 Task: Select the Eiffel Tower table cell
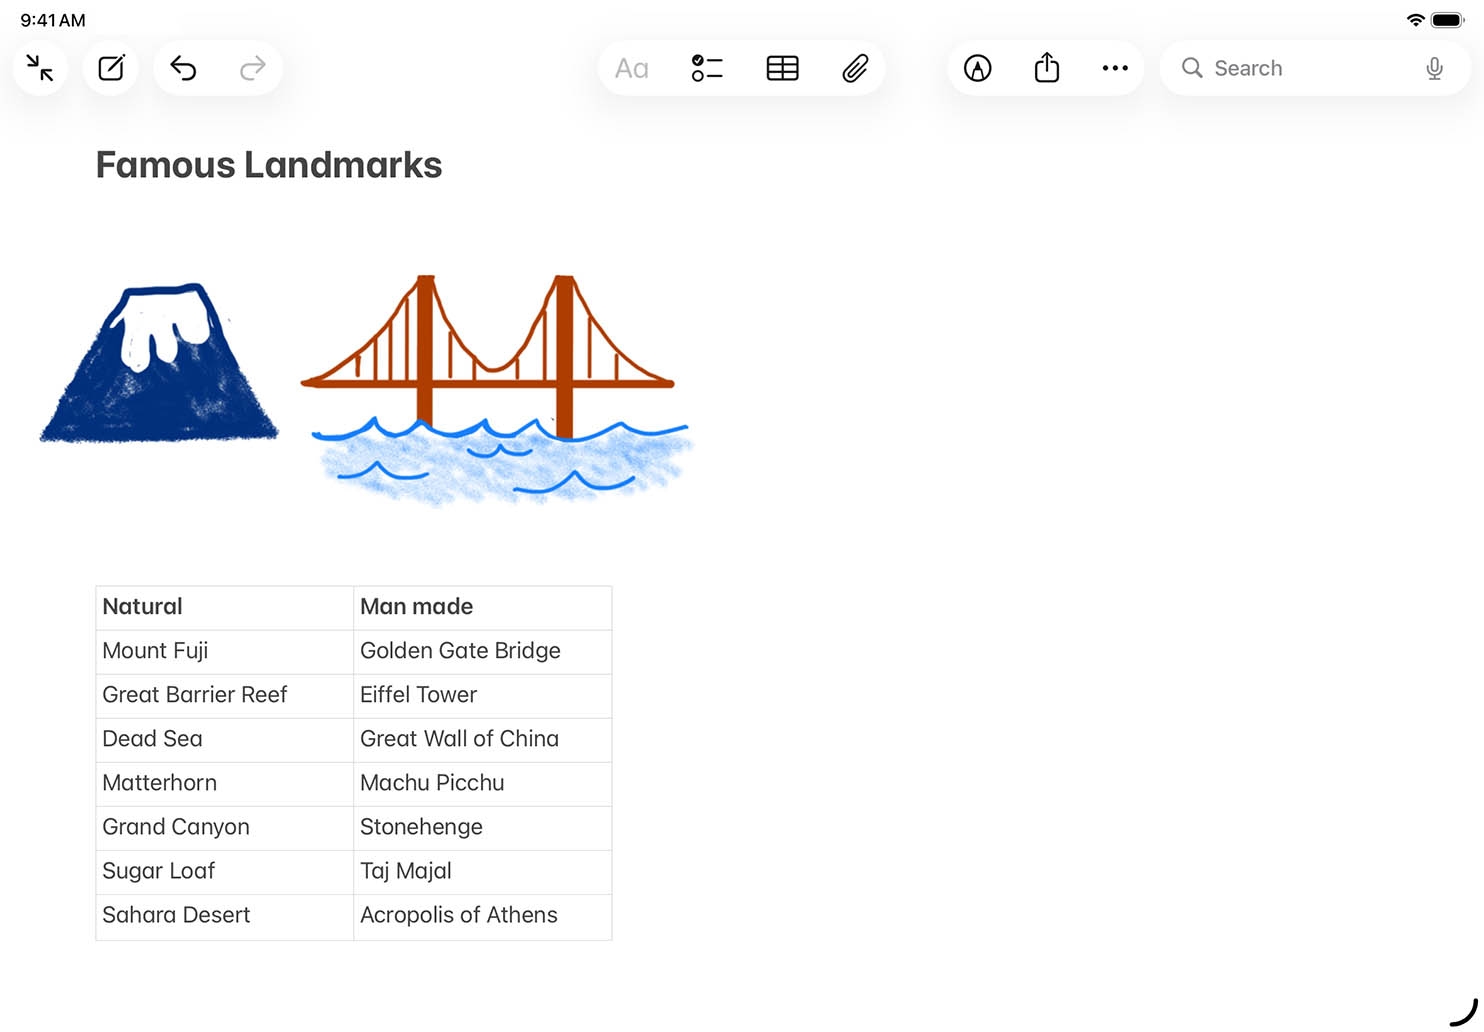pyautogui.click(x=482, y=695)
